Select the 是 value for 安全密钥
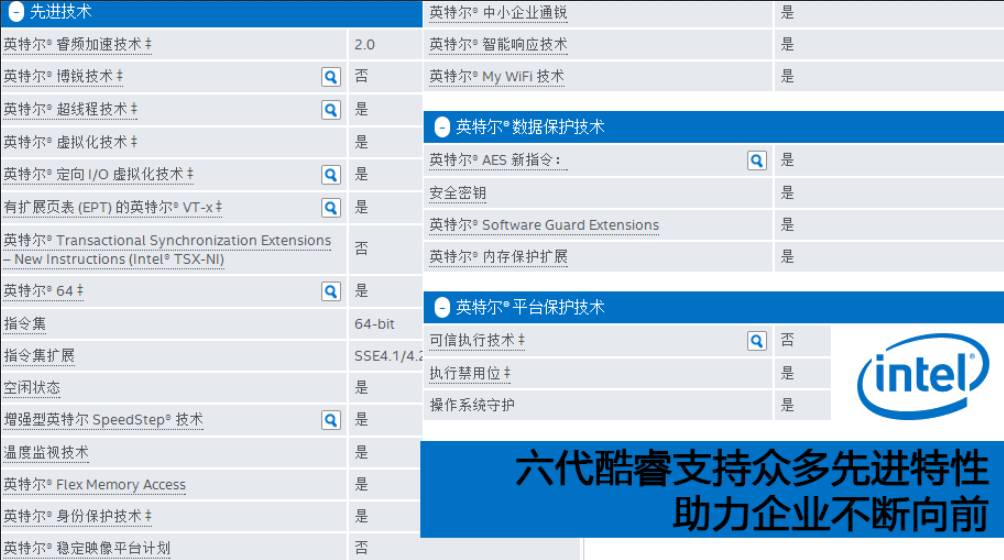 pos(787,193)
